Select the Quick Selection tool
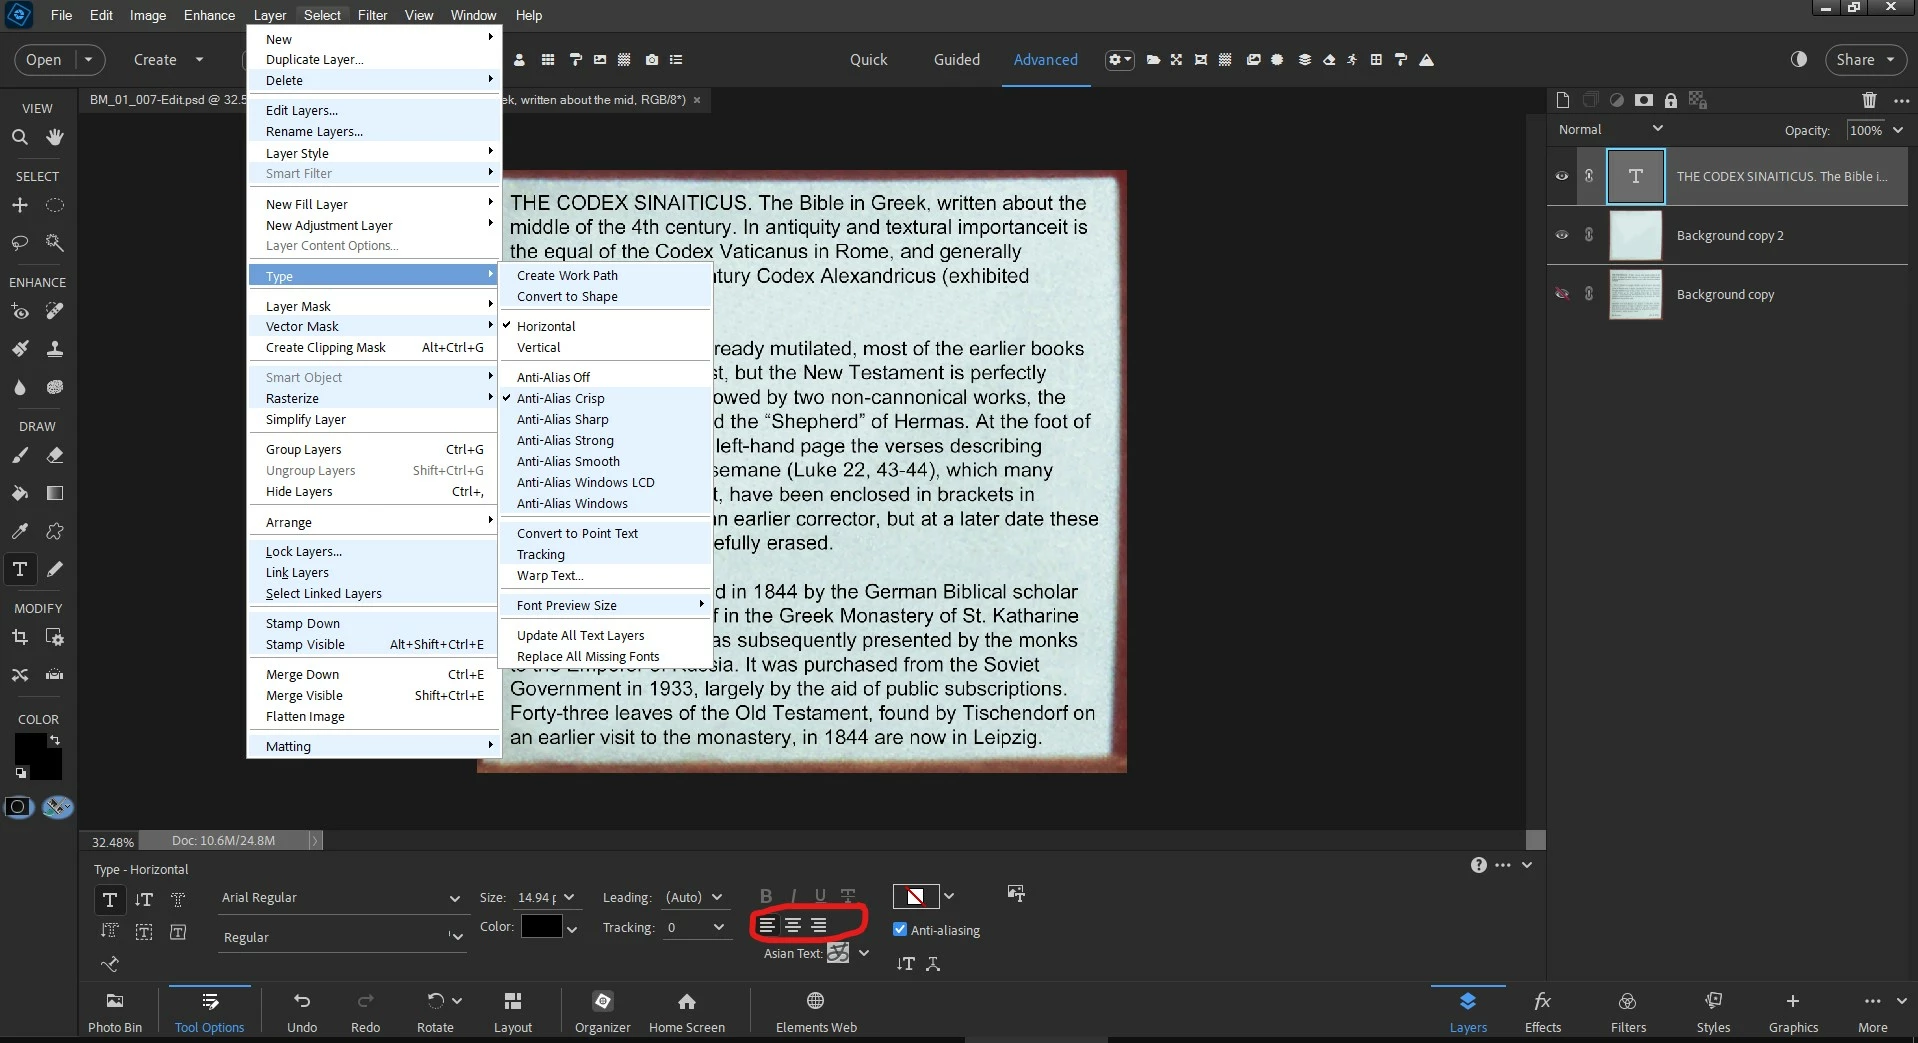Screen dimensions: 1918x1043 coord(55,243)
